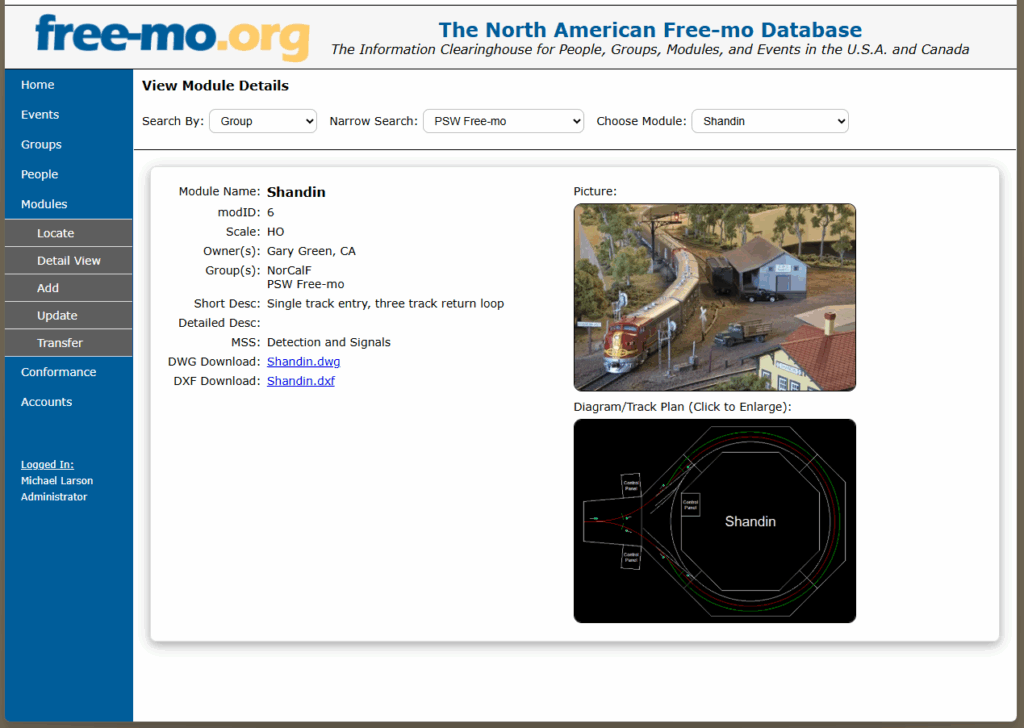Go to the Groups page

click(41, 144)
